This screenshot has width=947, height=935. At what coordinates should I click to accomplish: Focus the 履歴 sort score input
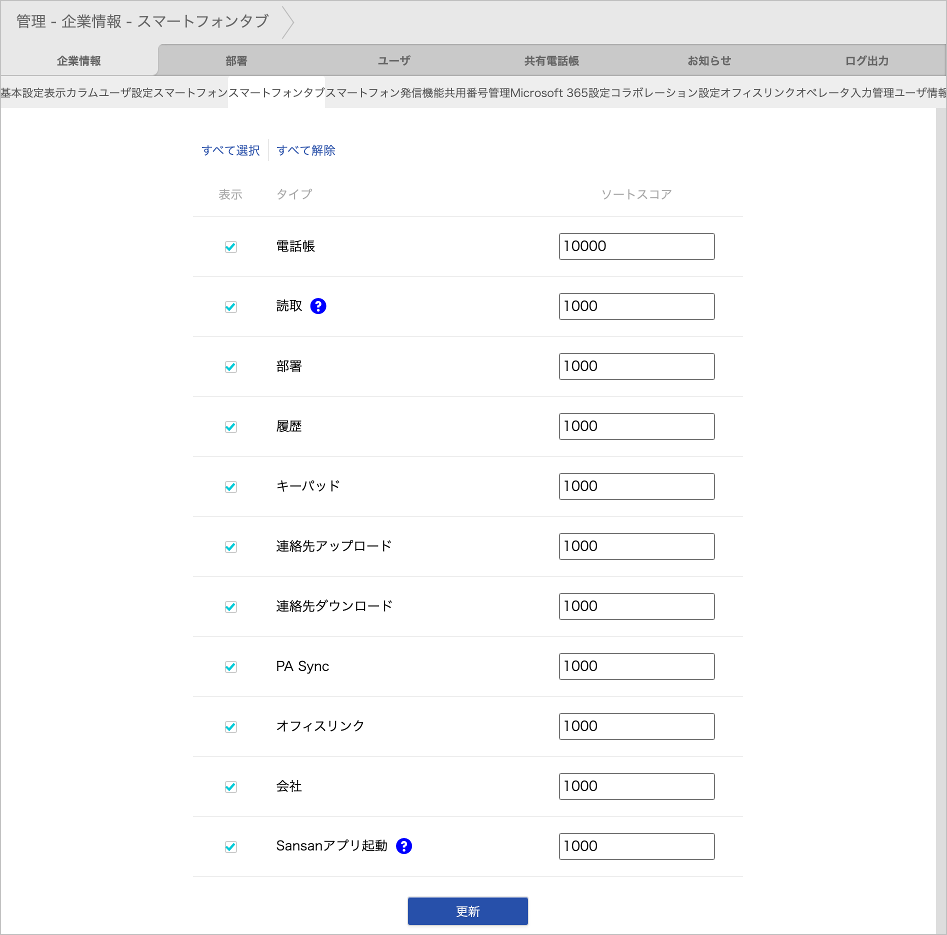click(636, 427)
